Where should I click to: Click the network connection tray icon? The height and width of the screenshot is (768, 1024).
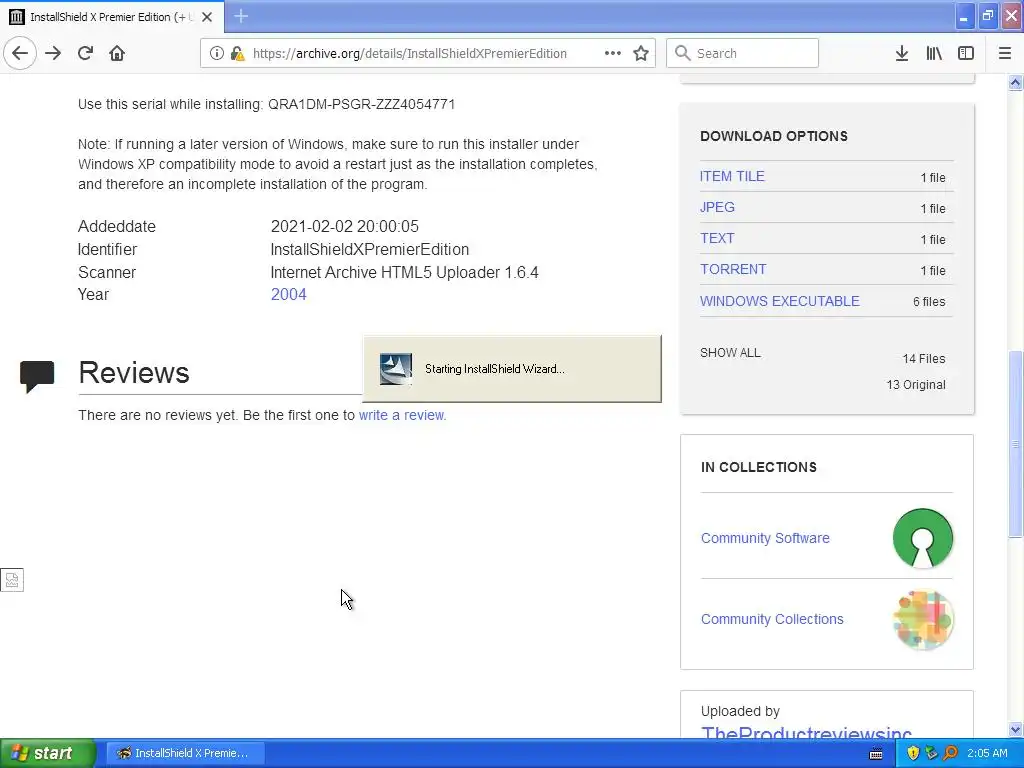pyautogui.click(x=931, y=753)
